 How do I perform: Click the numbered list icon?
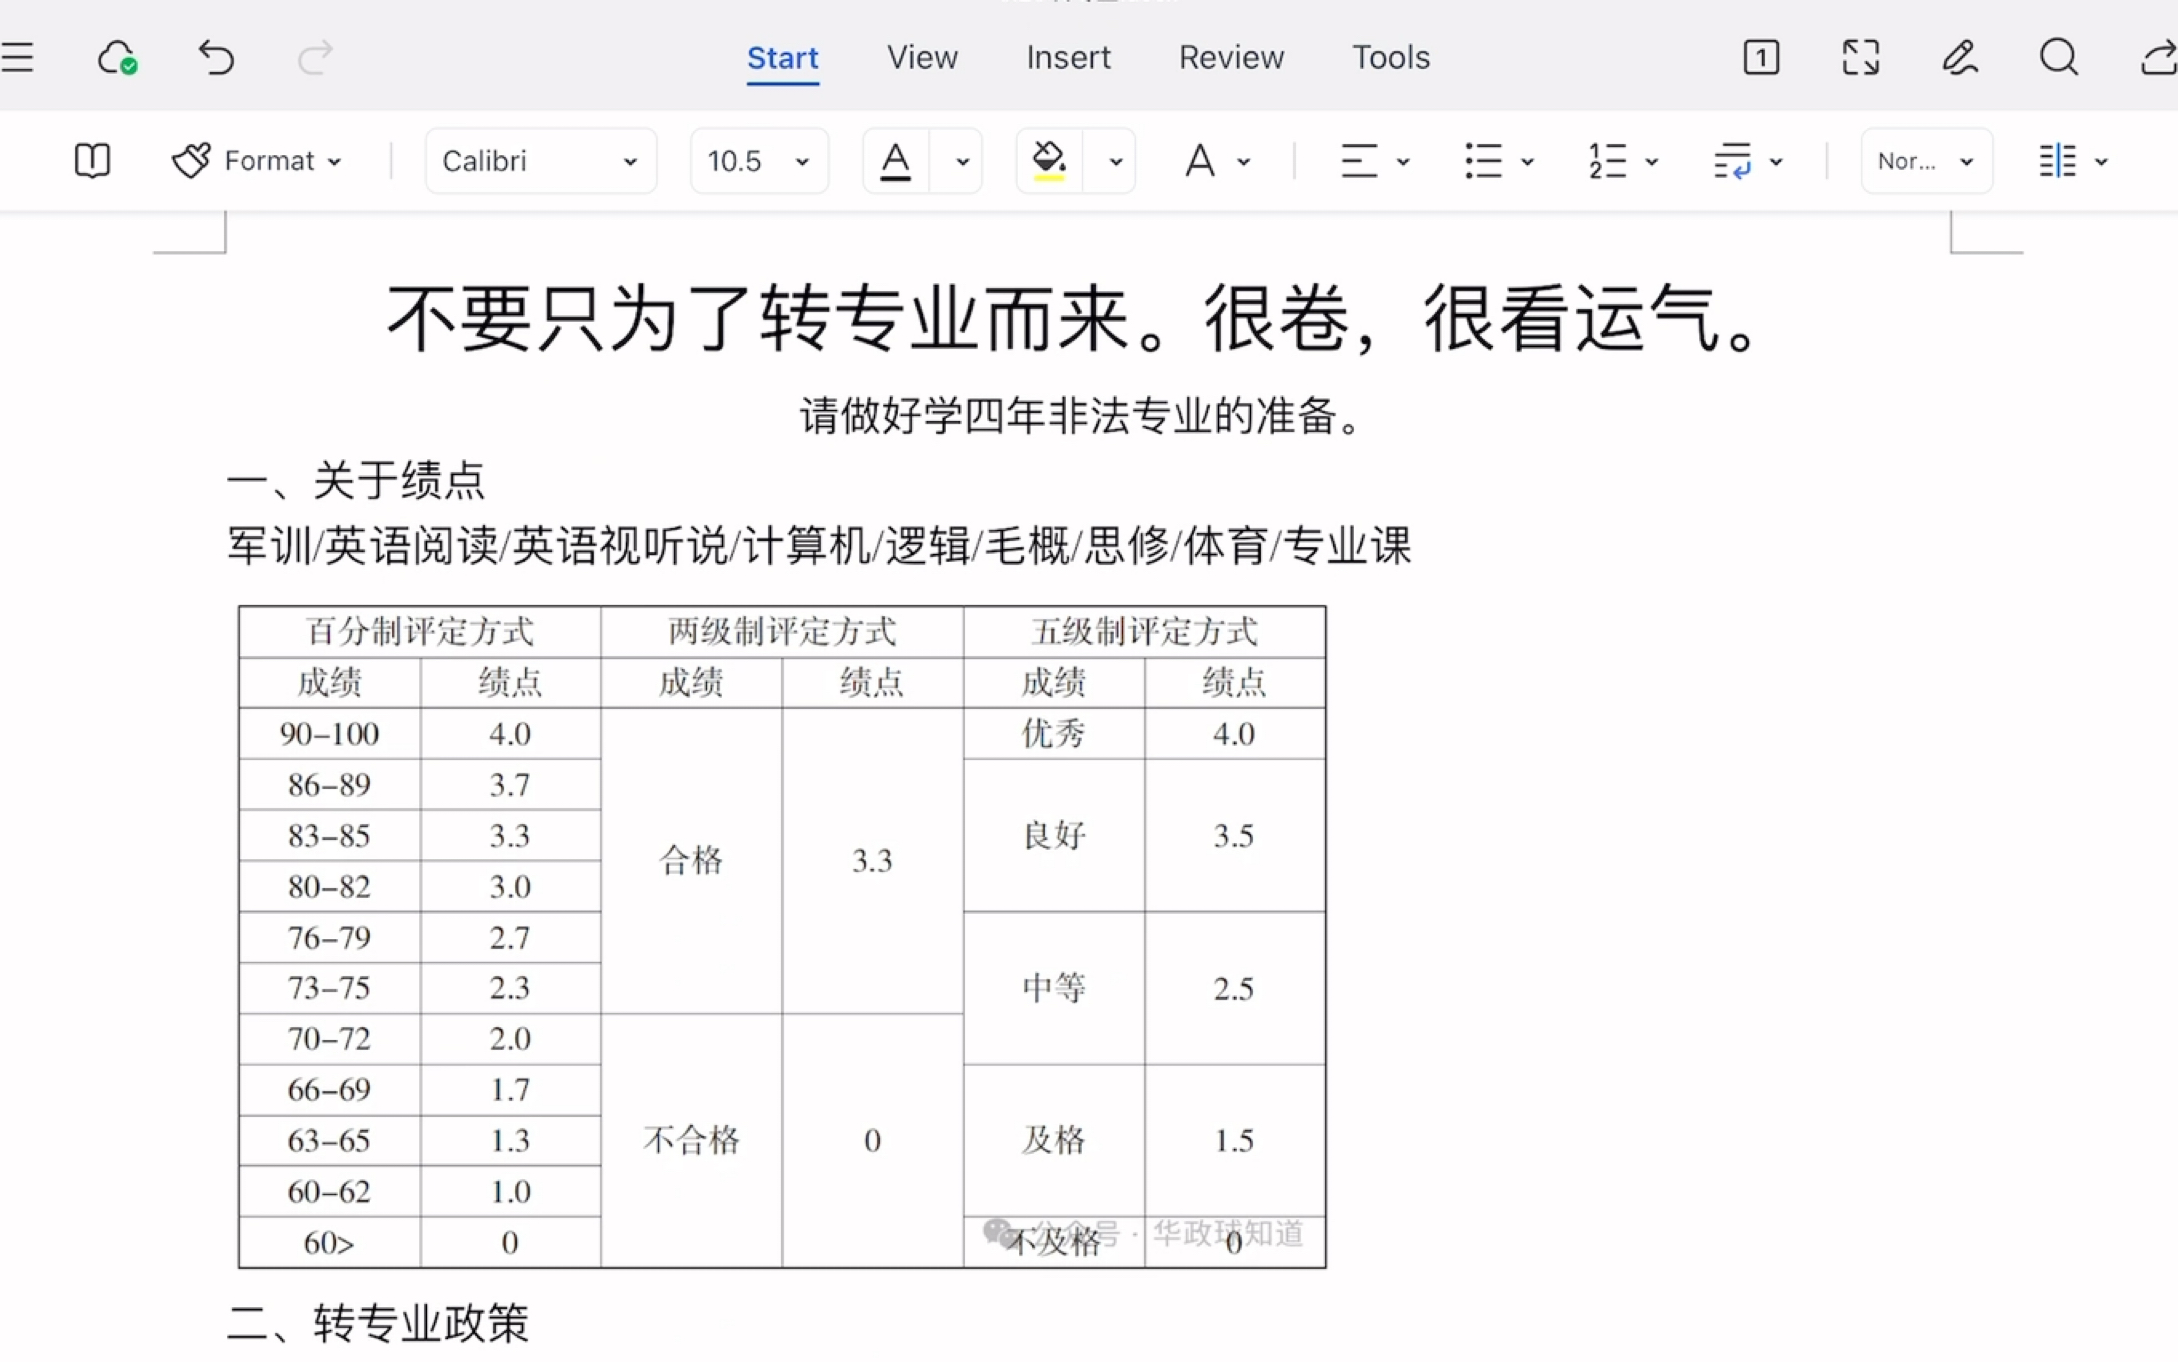(1607, 160)
